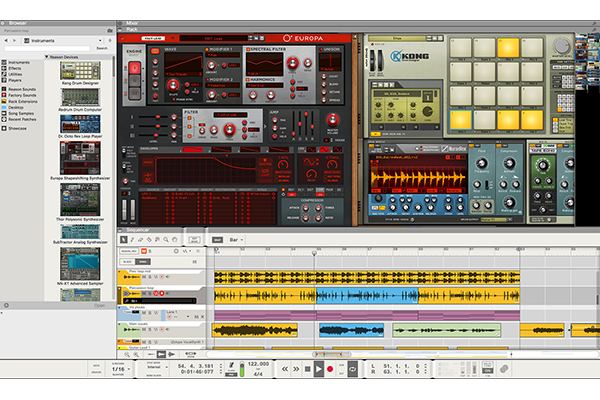Screen dimensions: 600x400
Task: Mute the Main vocals track
Action: (144, 329)
